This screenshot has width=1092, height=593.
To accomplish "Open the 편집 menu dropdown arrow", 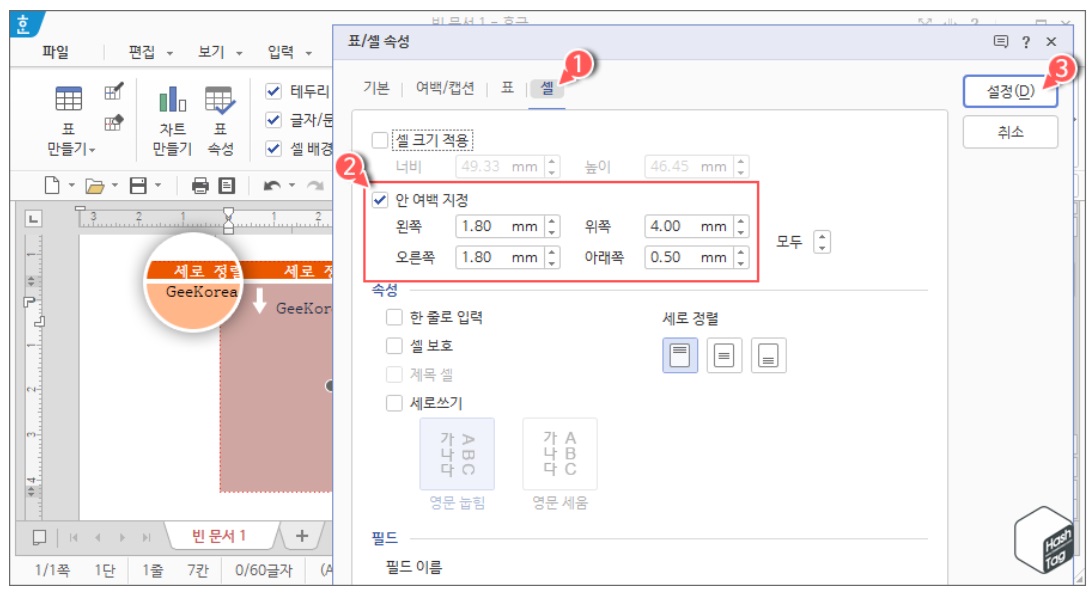I will tap(169, 54).
